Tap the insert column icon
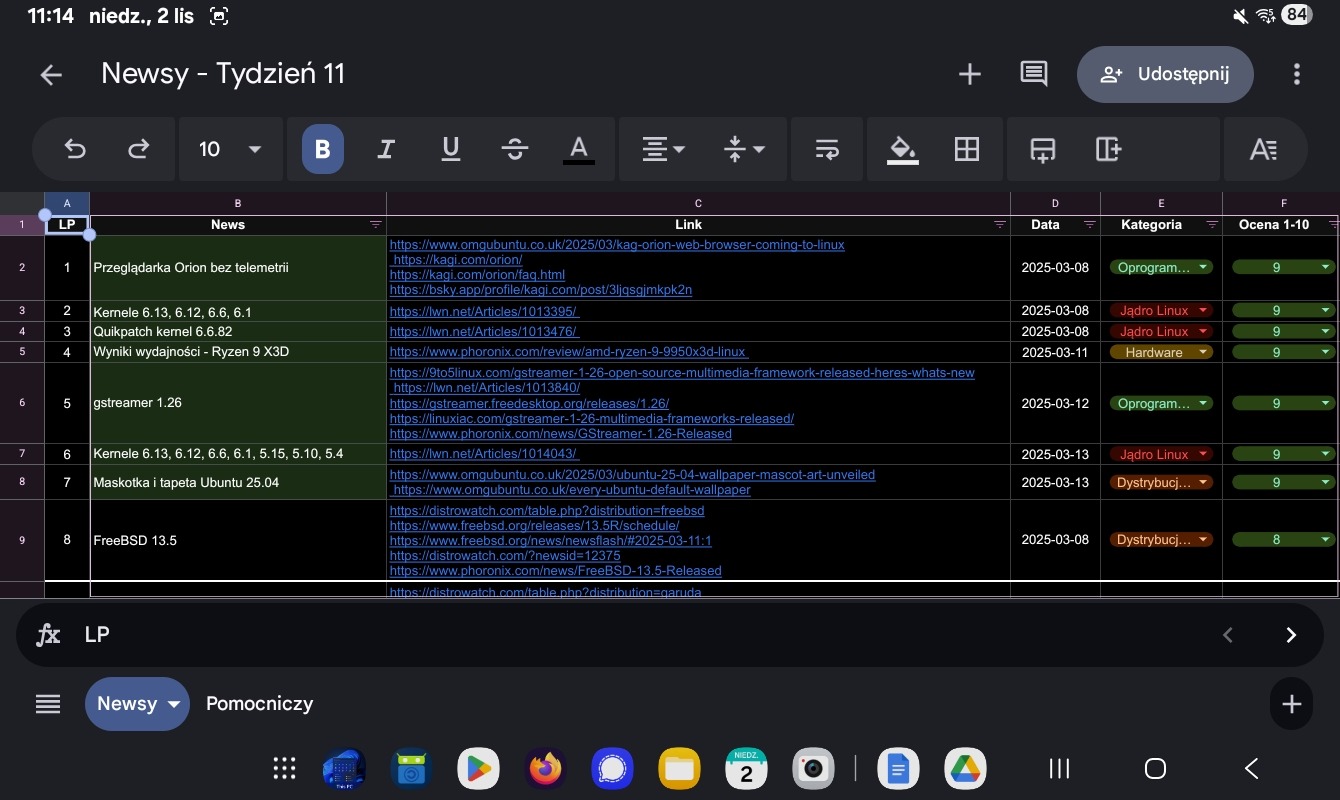Image resolution: width=1340 pixels, height=800 pixels. [1108, 149]
